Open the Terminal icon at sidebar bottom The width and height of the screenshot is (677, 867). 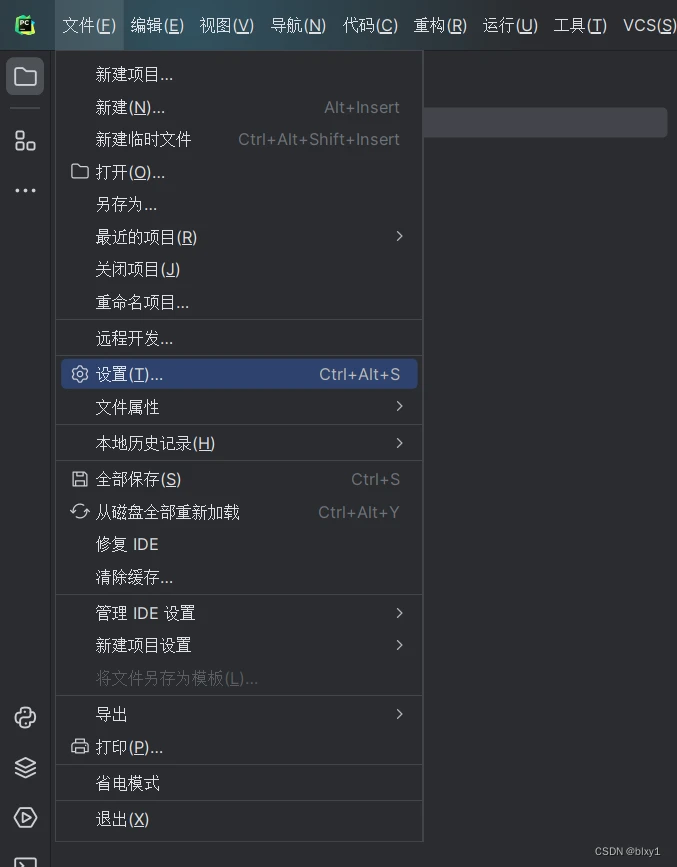coord(25,861)
